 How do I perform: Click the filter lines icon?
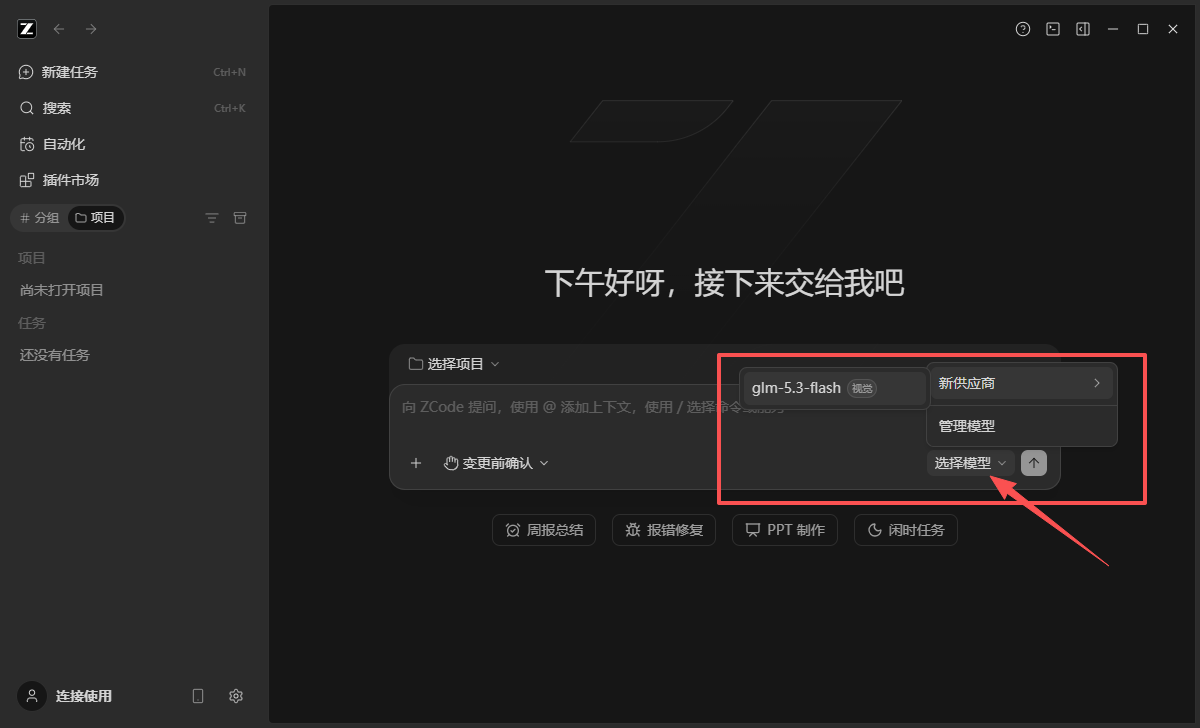(211, 218)
